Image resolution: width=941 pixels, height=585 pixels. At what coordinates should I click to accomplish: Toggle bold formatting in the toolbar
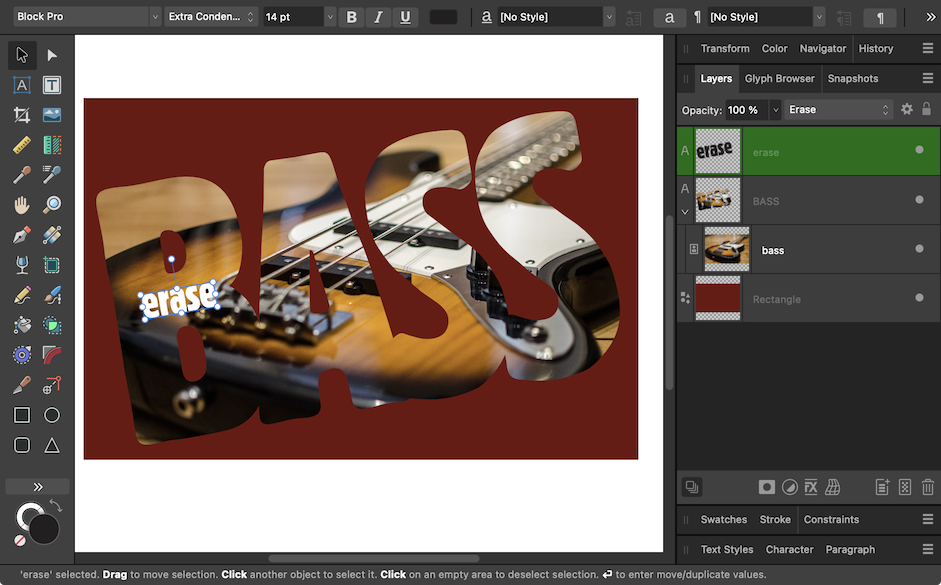[351, 16]
